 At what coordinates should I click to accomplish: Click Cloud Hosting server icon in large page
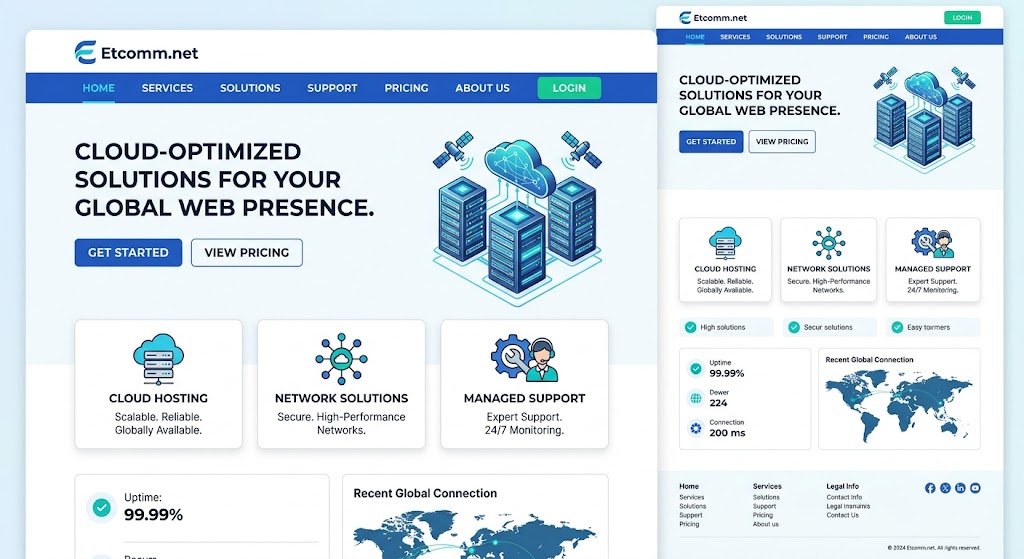click(x=158, y=359)
